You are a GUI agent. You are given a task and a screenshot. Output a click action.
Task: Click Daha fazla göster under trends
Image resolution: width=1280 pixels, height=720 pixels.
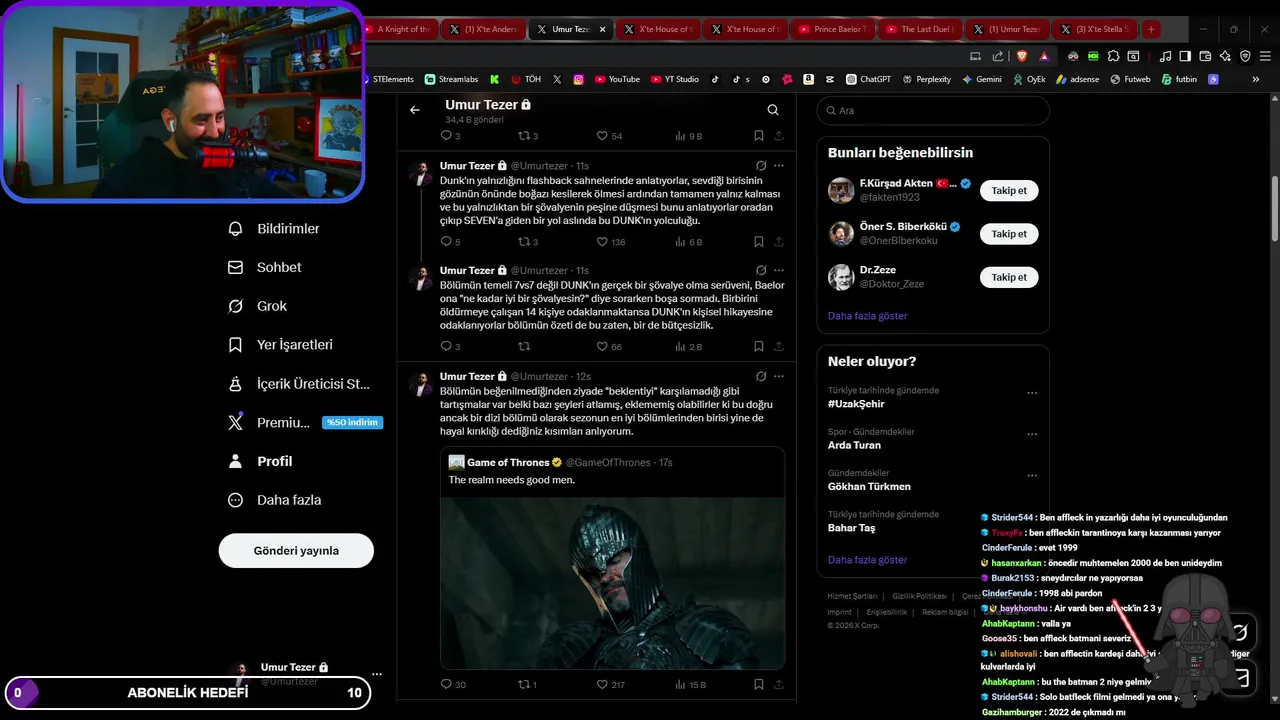click(x=868, y=560)
